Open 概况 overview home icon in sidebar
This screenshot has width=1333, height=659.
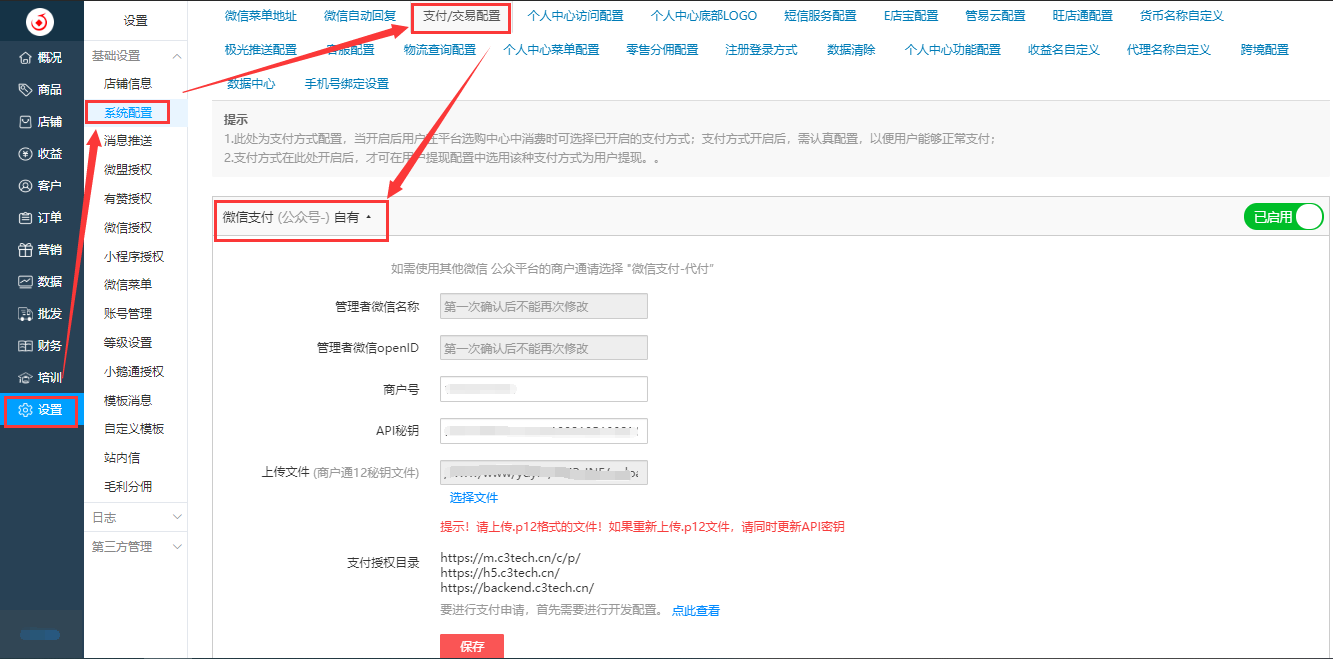pyautogui.click(x=26, y=57)
